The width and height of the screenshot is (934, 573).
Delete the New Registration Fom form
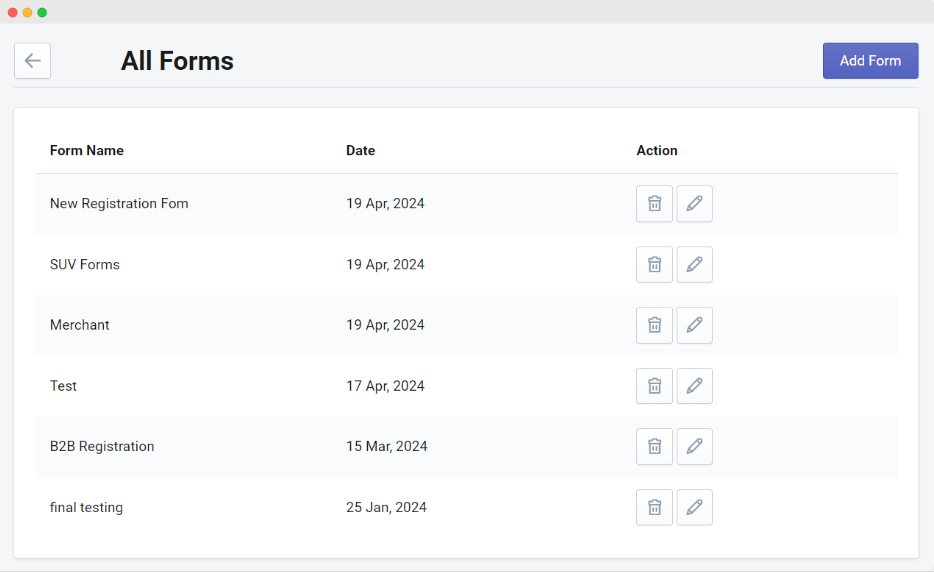pyautogui.click(x=654, y=204)
